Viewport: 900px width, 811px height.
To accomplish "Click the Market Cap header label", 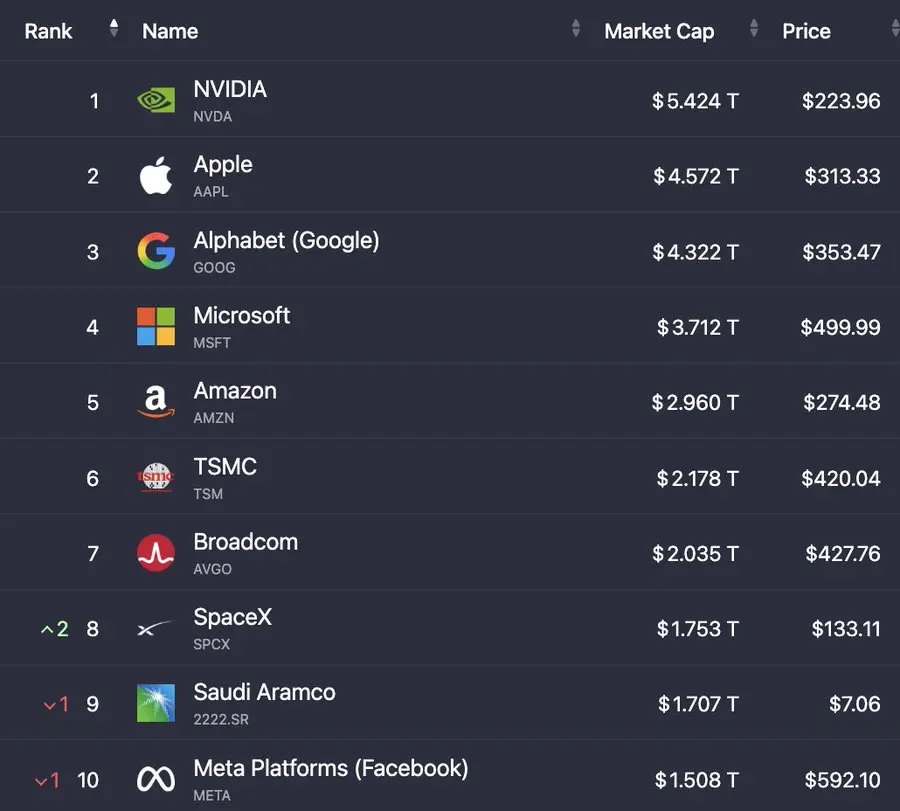I will [659, 31].
